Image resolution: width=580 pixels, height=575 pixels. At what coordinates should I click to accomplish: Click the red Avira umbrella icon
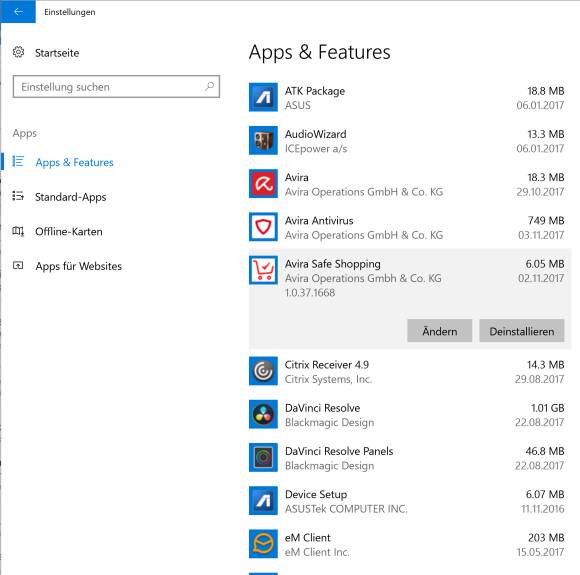click(x=263, y=184)
